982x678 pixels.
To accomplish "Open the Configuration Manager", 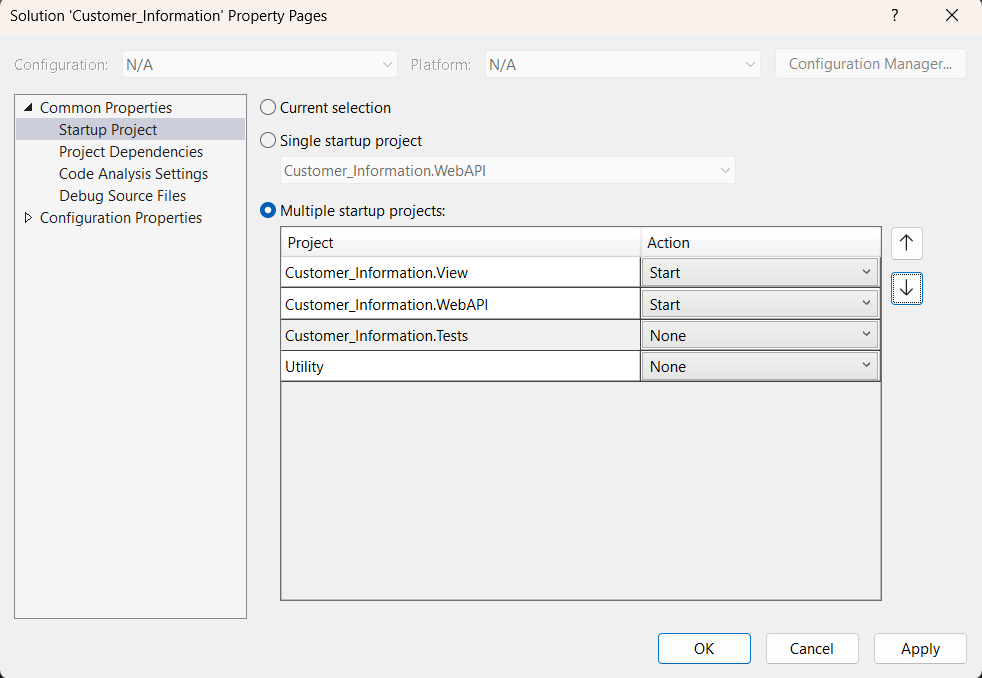I will pyautogui.click(x=870, y=63).
